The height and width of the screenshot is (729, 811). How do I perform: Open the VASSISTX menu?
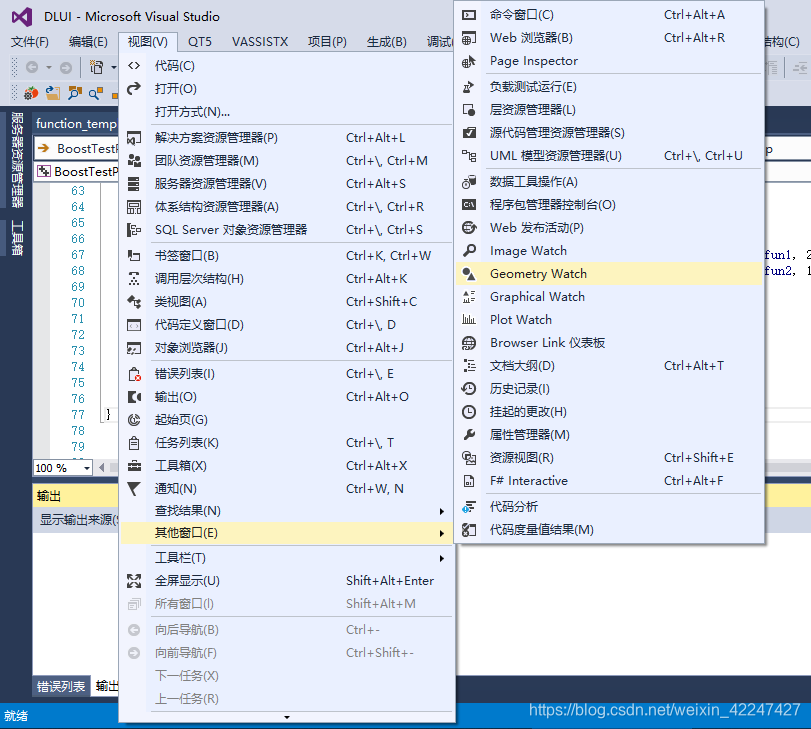click(260, 42)
